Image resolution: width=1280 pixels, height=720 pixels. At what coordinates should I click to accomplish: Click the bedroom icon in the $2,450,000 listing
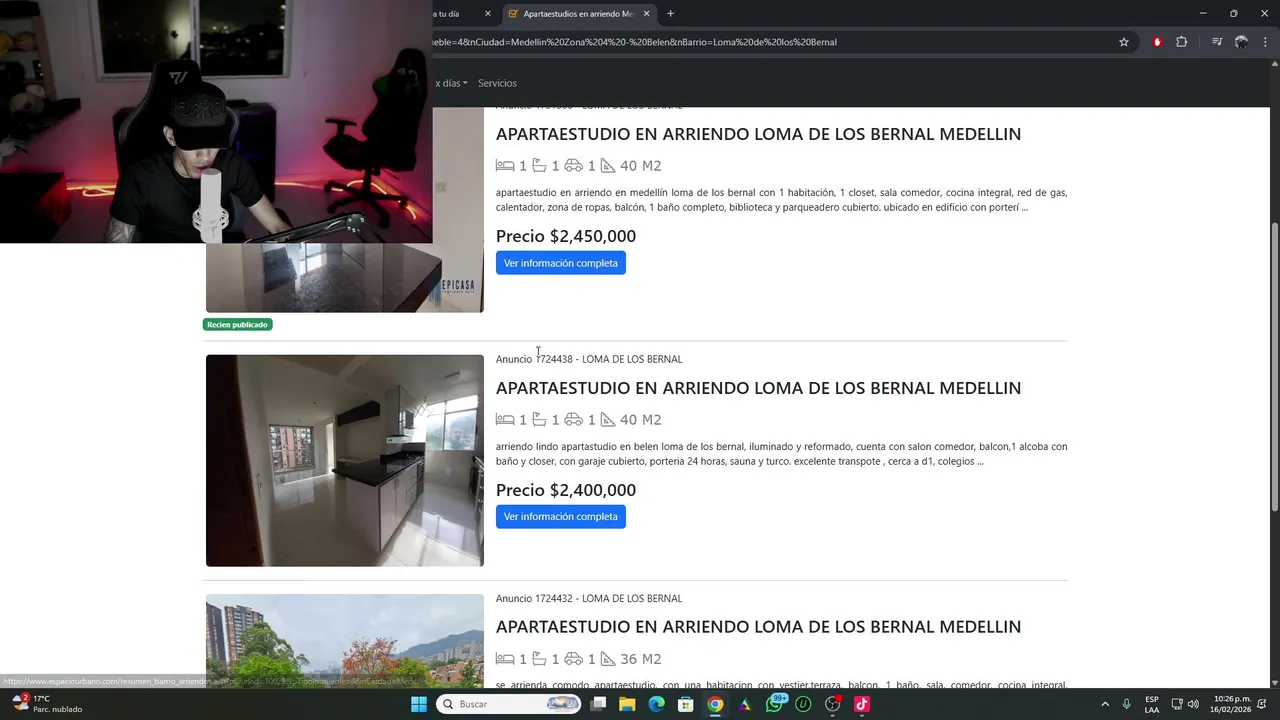[x=505, y=166]
